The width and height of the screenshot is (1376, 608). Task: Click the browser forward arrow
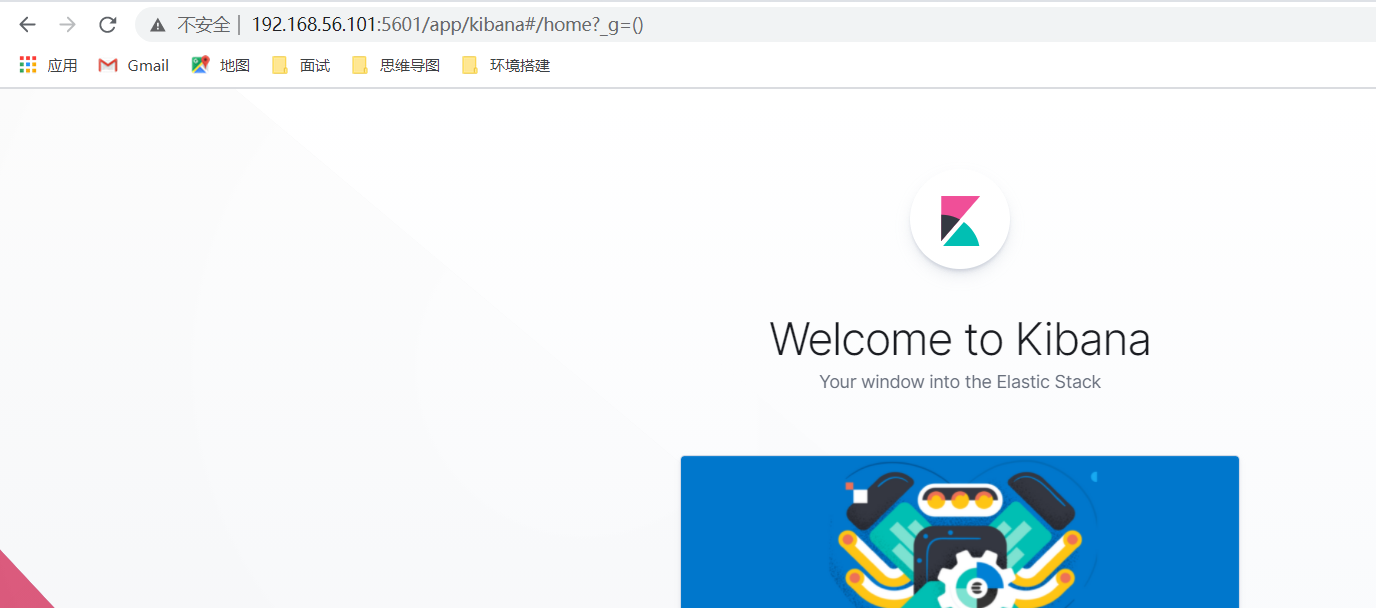67,25
